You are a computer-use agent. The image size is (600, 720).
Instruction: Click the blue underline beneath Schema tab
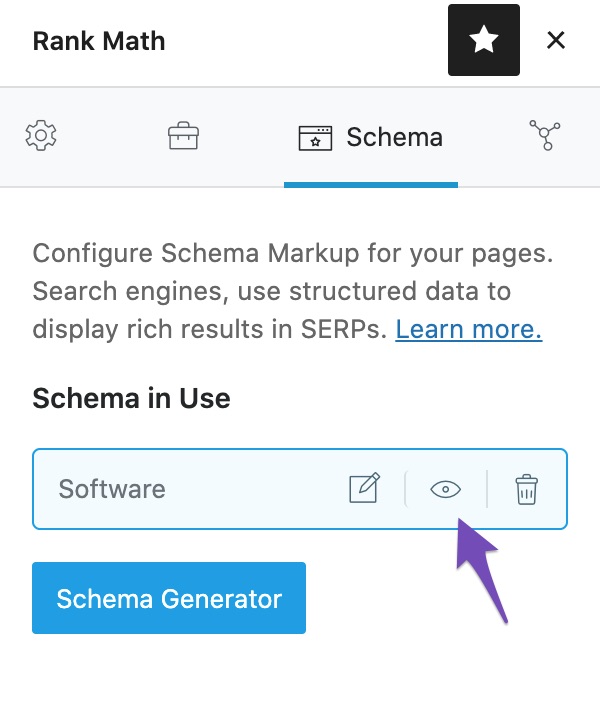coord(371,184)
